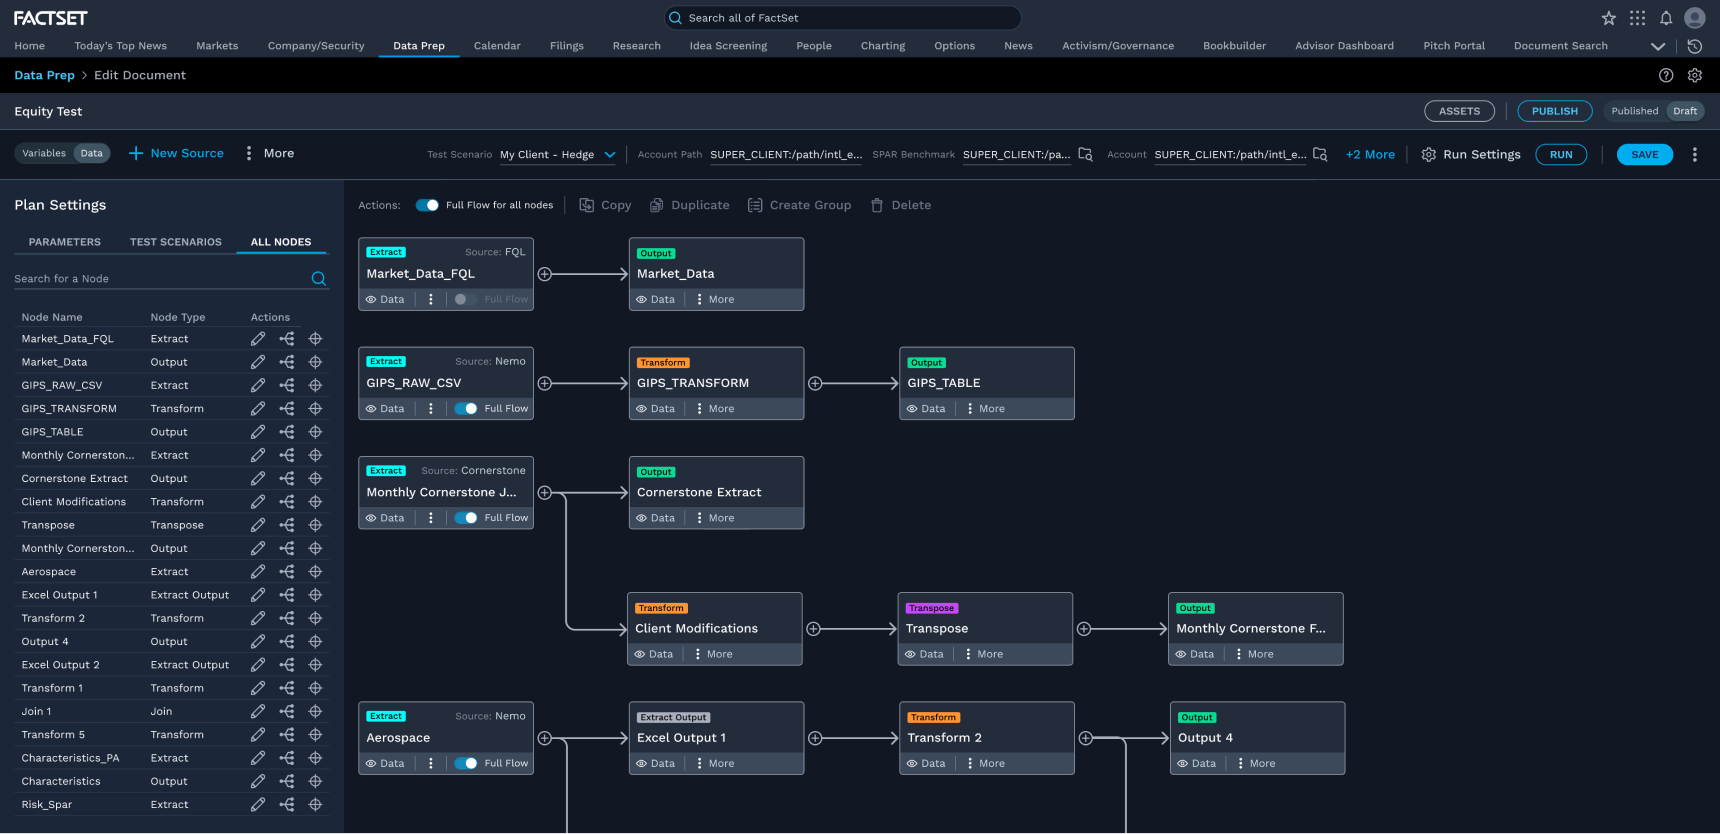Open page settings gear below history icon
Screen dimensions: 1720x834
1695,75
